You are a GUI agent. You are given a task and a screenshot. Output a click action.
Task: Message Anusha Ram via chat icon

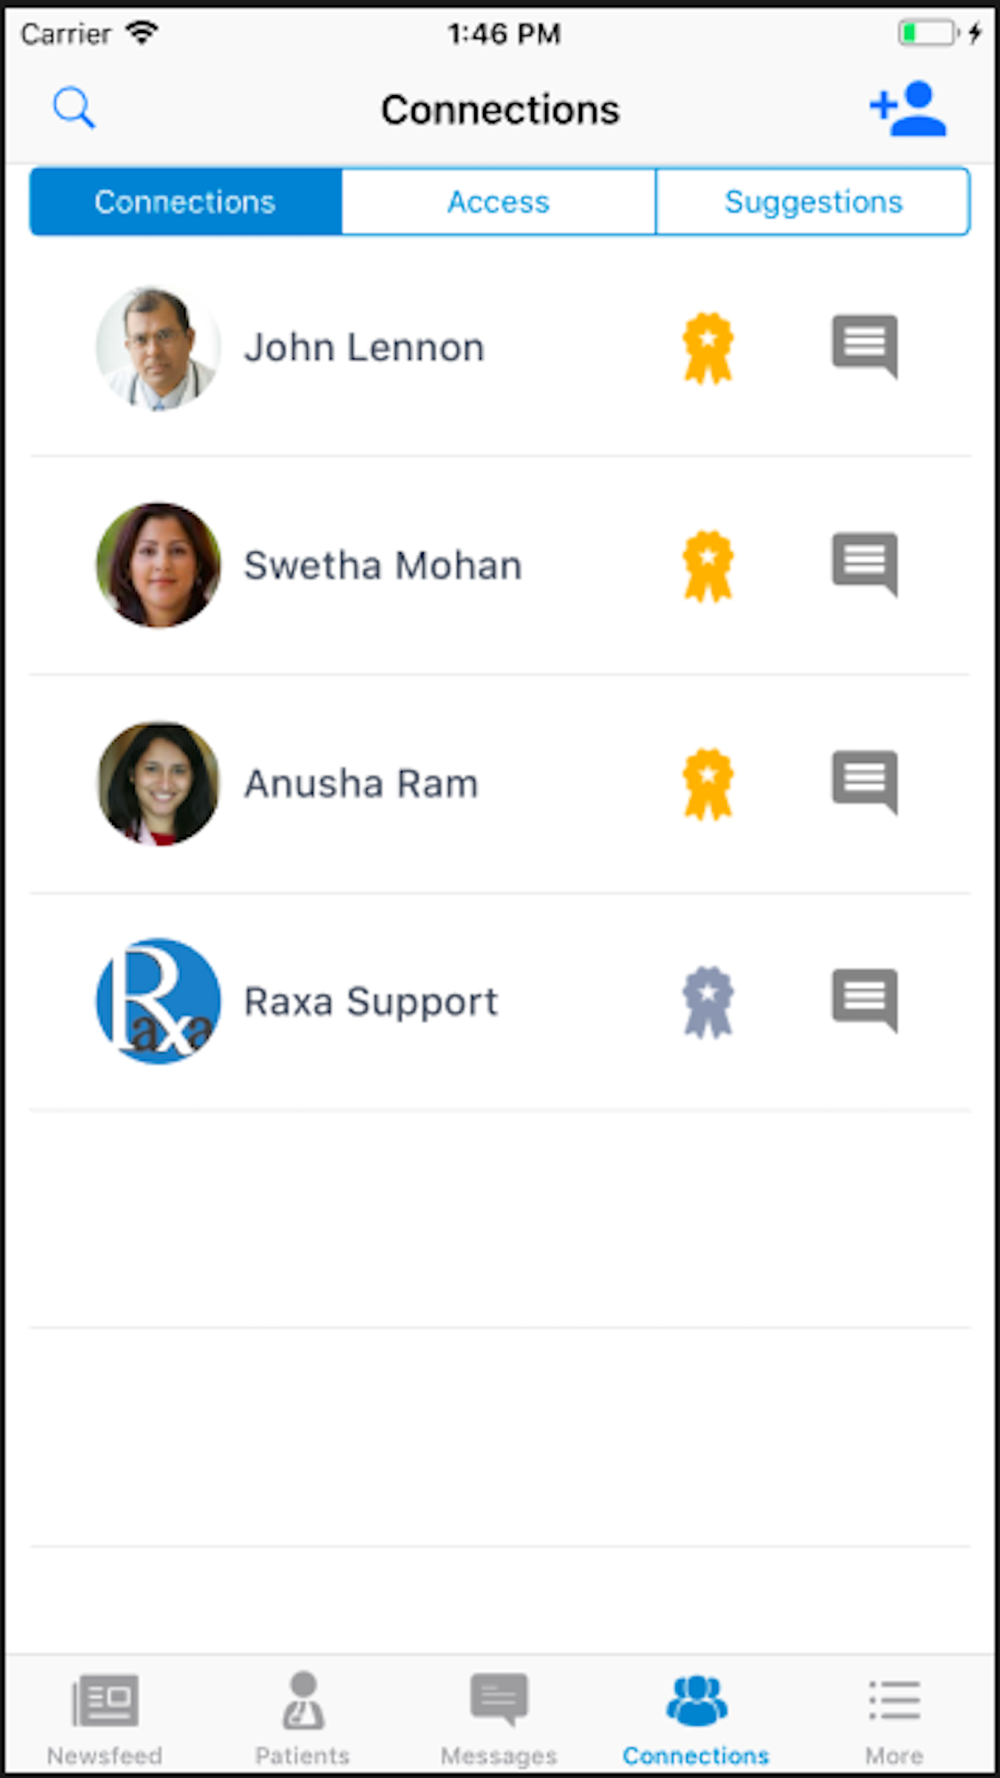[864, 781]
